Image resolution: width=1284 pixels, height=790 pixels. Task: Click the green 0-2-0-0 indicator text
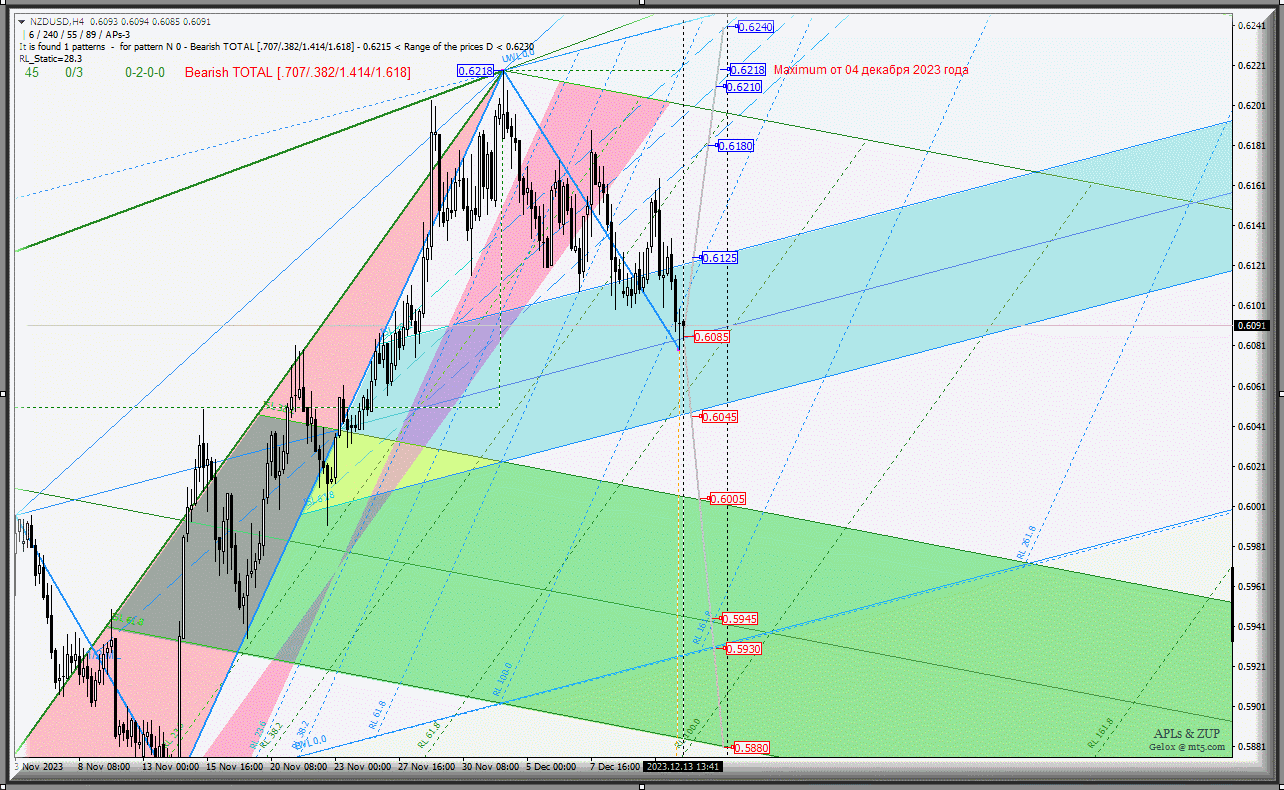145,72
